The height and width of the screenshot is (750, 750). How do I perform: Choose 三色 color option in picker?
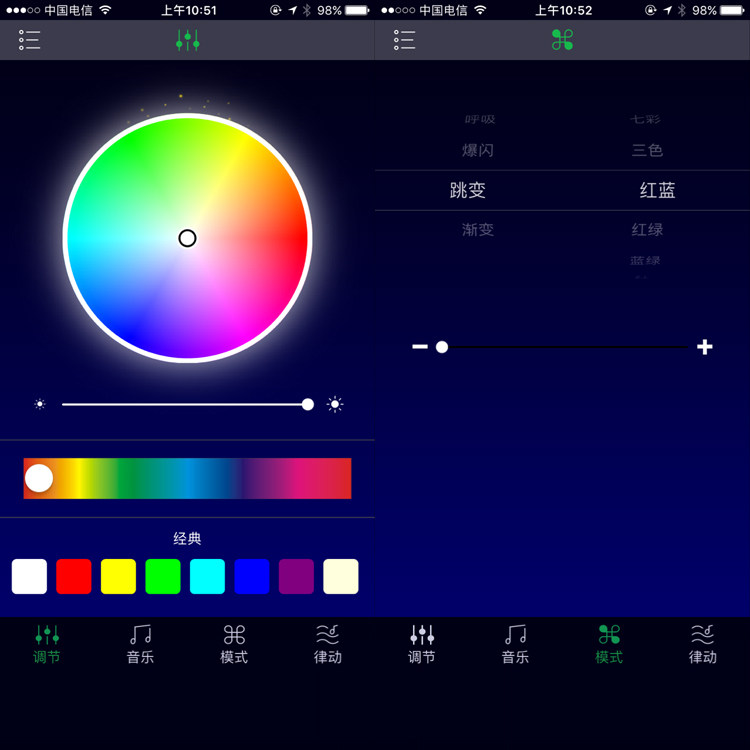[647, 150]
